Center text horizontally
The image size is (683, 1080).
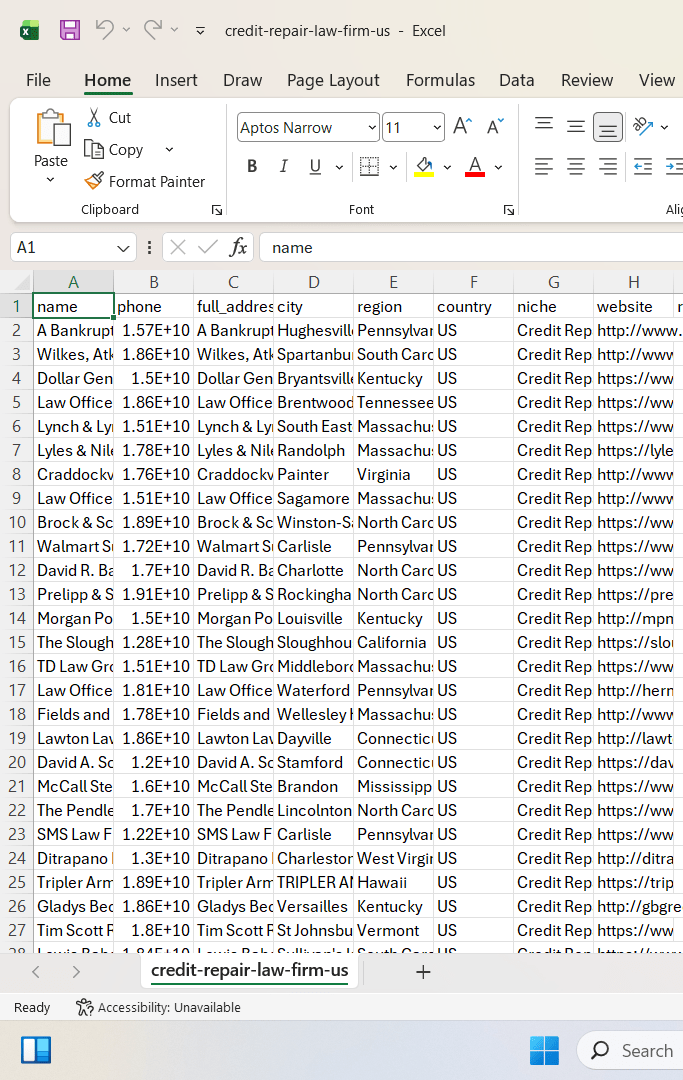576,166
